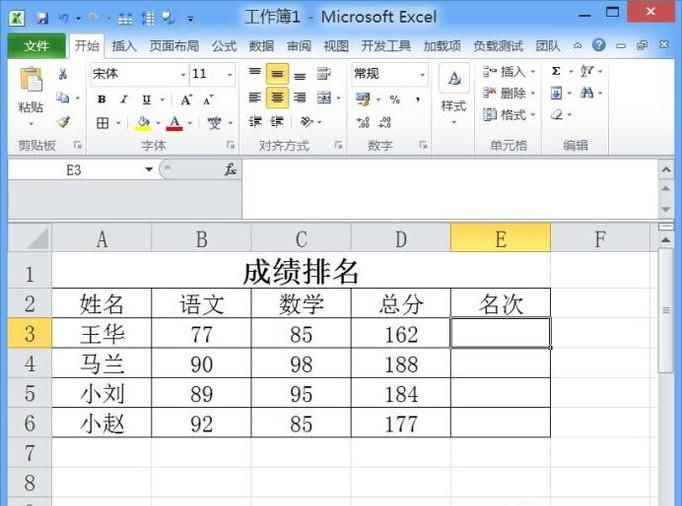Screen dimensions: 682x506
Task: Open font color dropdown arrow
Action: 190,124
